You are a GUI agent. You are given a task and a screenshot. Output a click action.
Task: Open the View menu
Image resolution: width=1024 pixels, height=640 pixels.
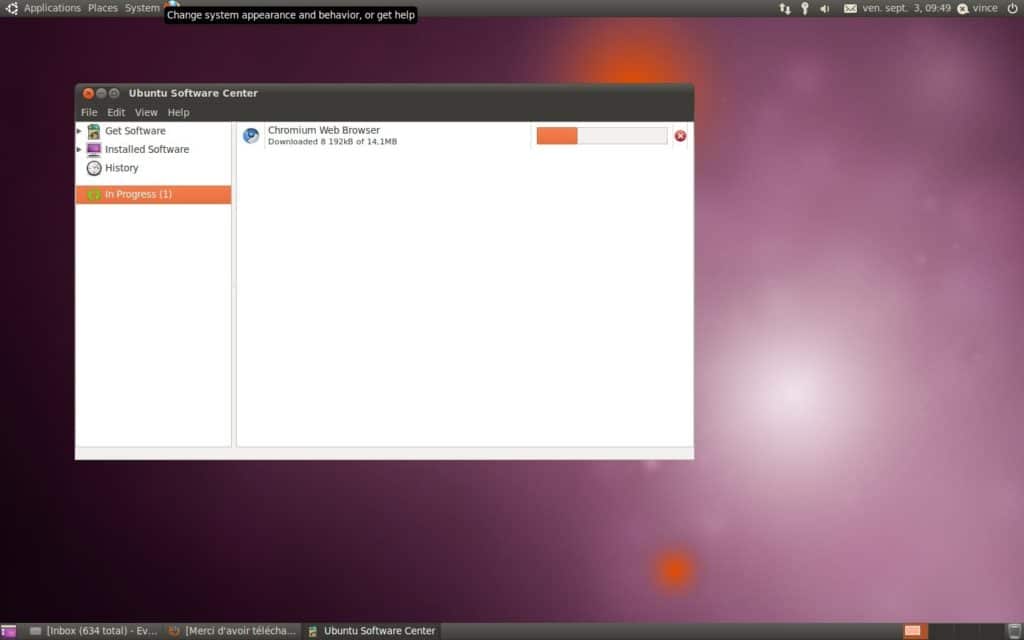(146, 112)
